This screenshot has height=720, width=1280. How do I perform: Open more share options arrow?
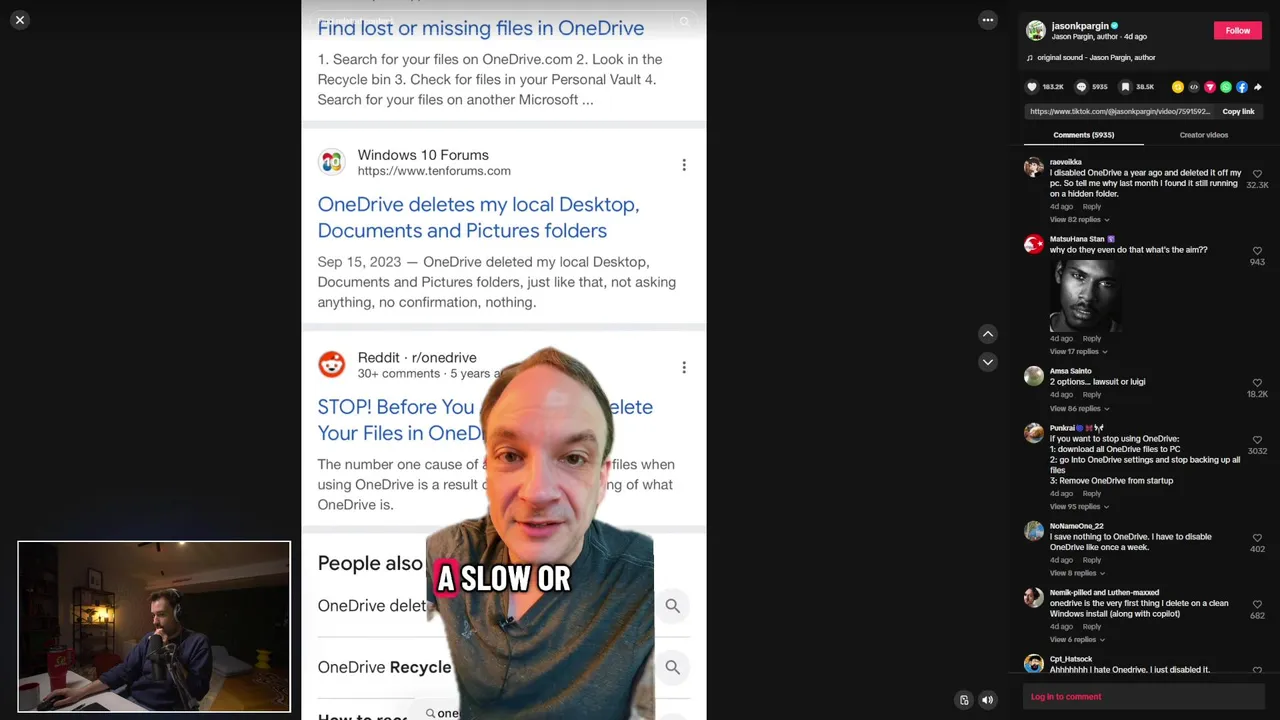1258,87
